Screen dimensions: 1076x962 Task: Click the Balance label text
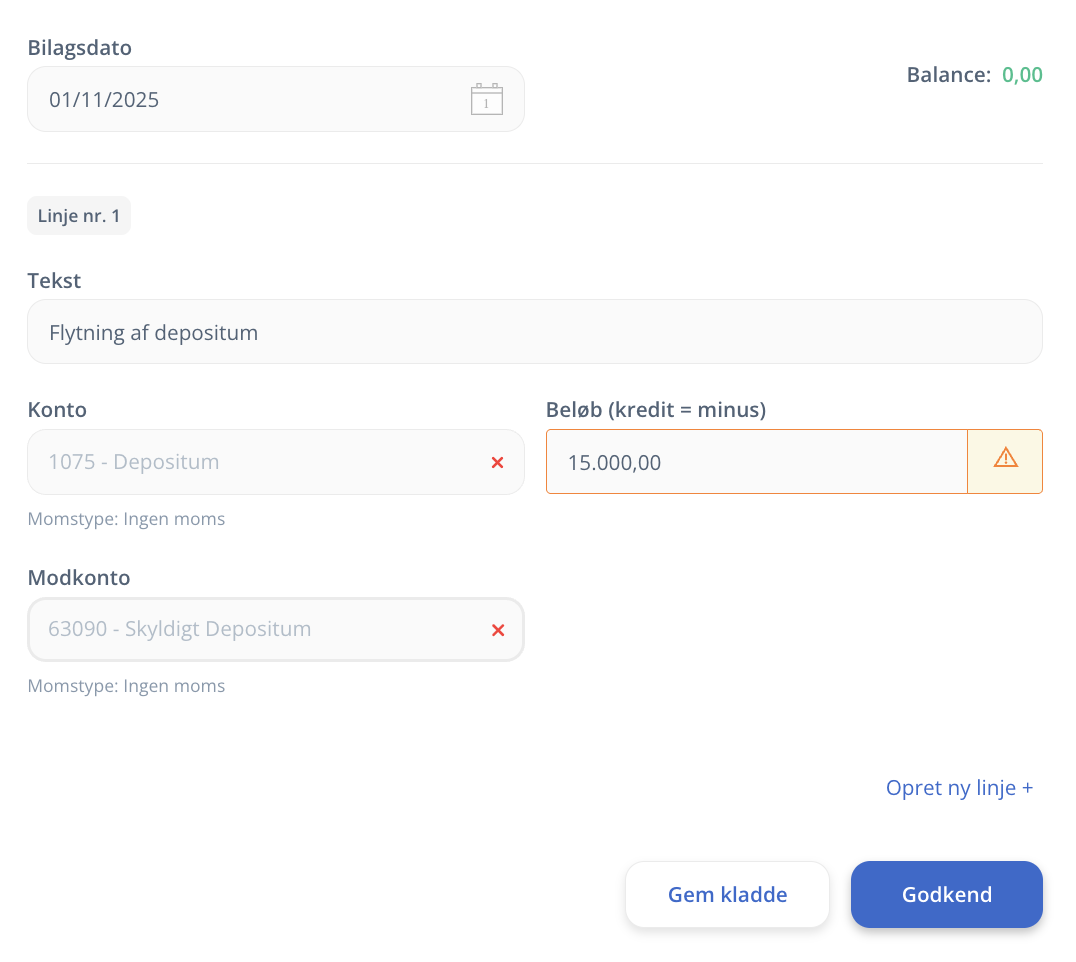coord(948,74)
